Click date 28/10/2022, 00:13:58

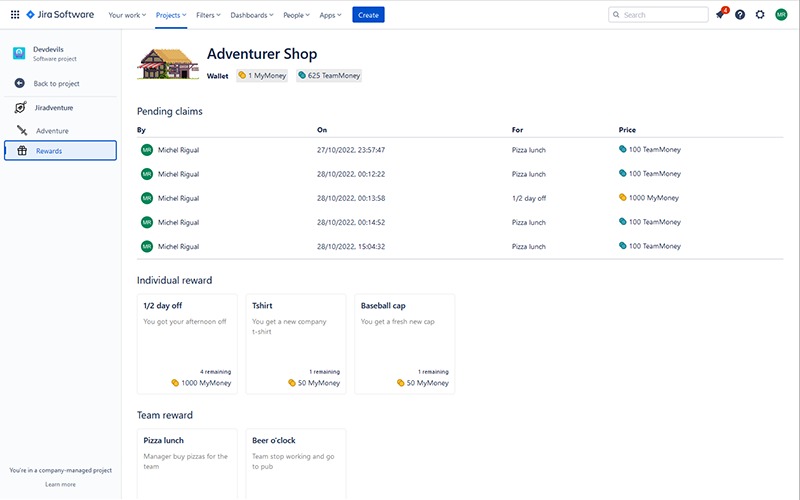pos(351,198)
